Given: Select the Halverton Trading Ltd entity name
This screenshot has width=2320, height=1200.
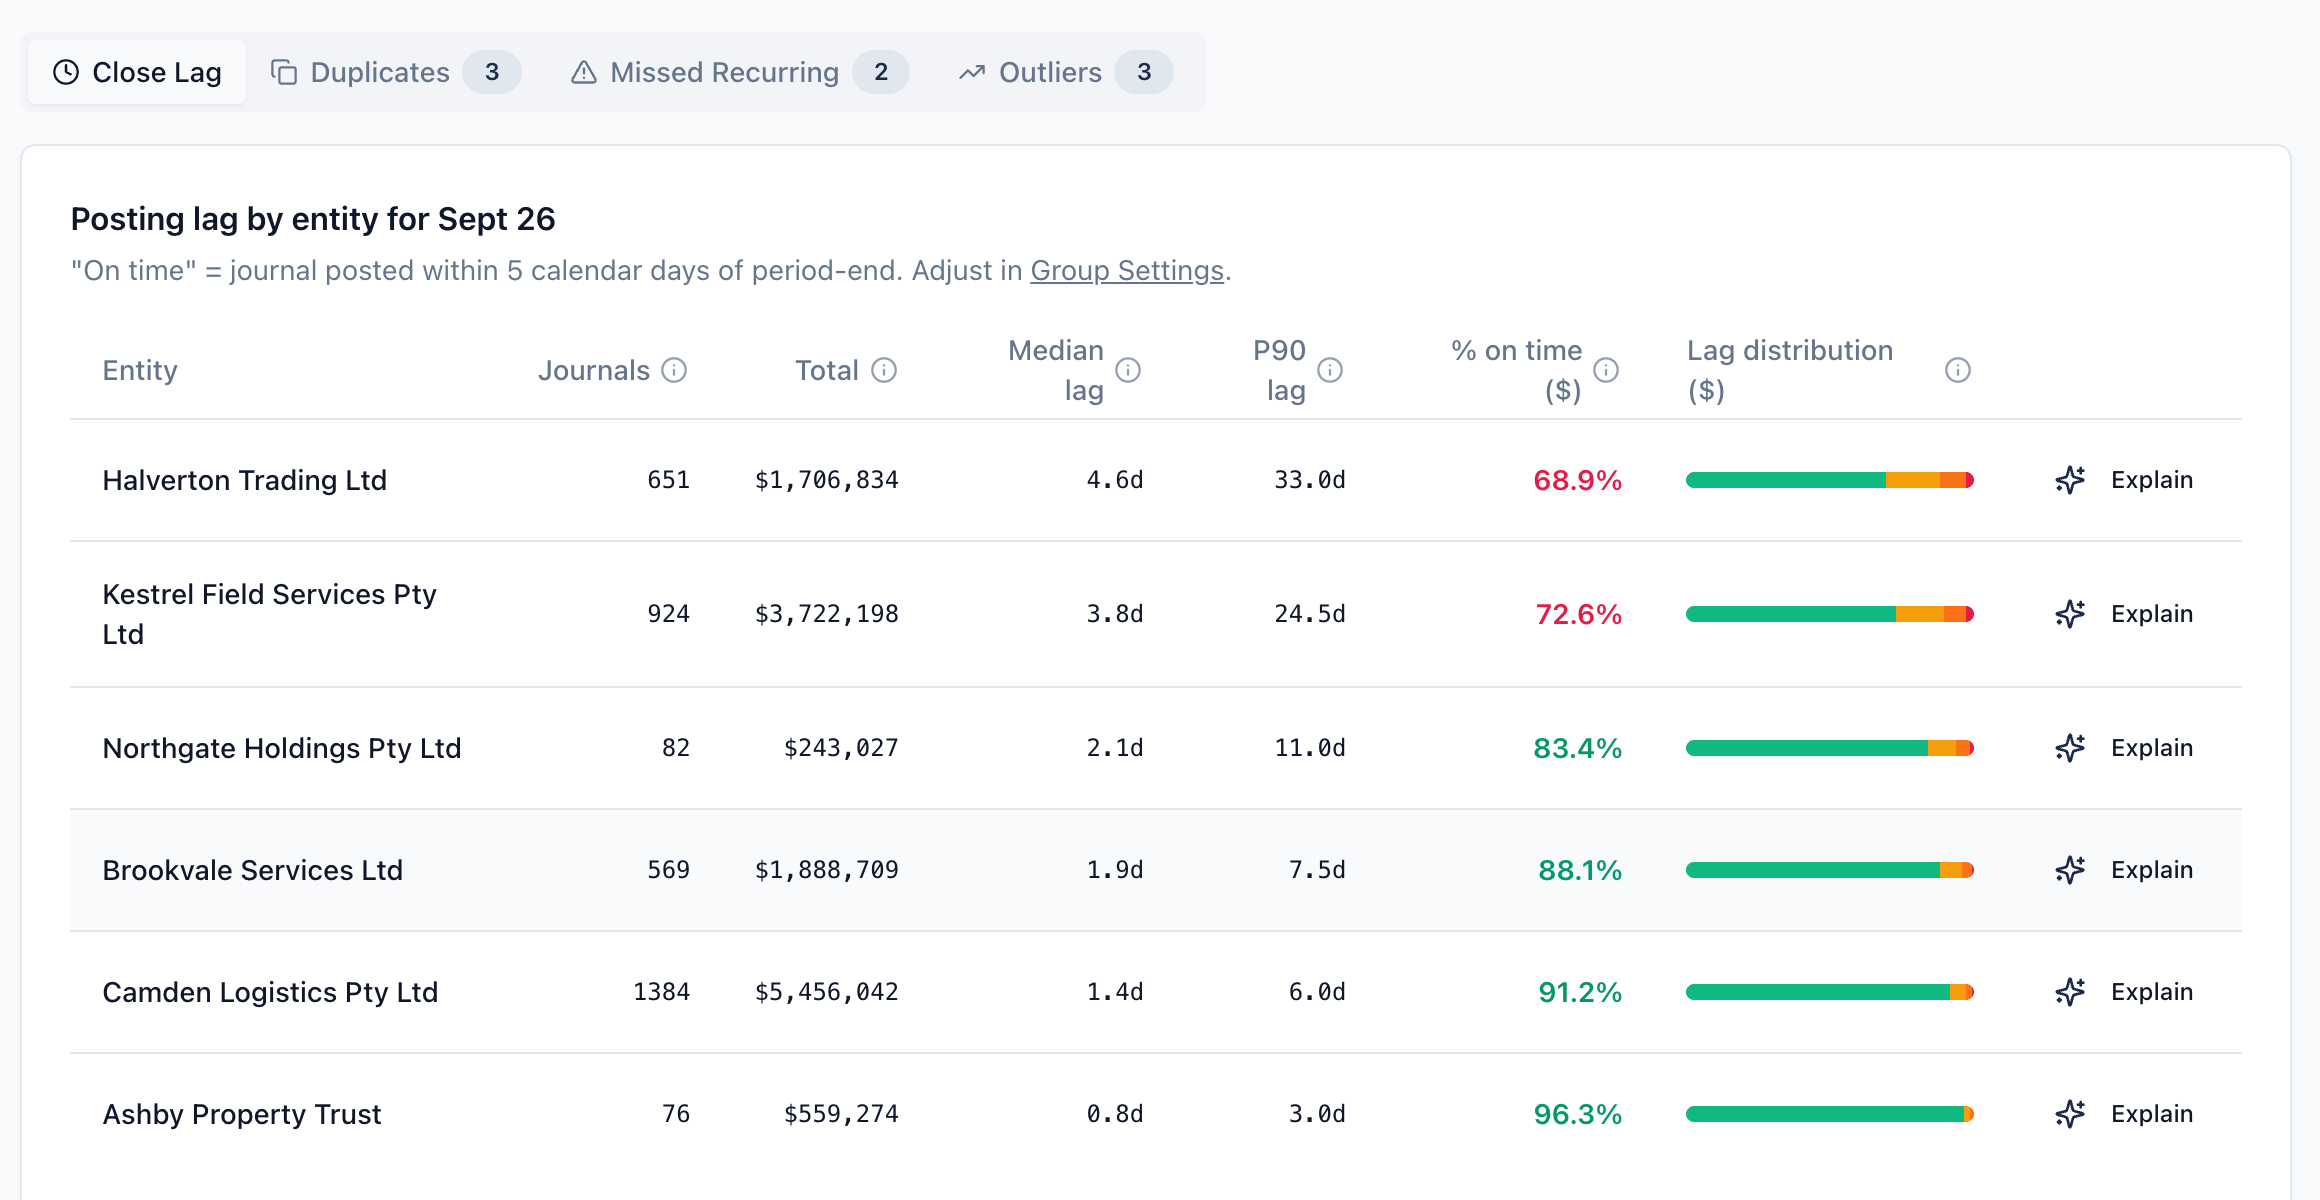Looking at the screenshot, I should (x=245, y=480).
